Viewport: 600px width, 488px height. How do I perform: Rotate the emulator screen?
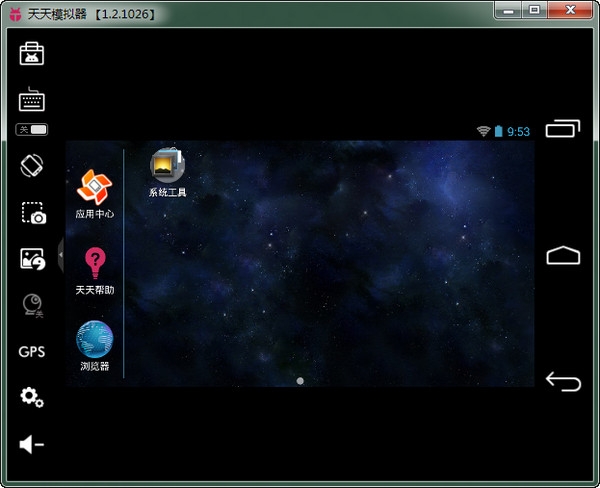[x=32, y=166]
